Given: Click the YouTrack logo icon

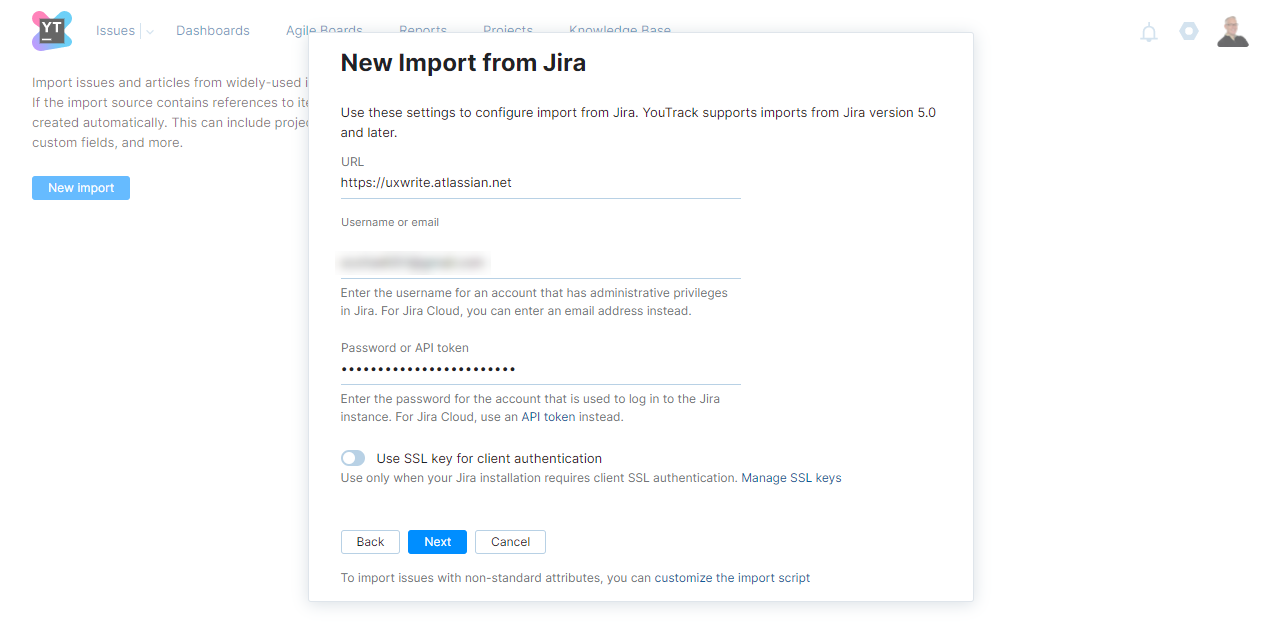Looking at the screenshot, I should (x=52, y=31).
